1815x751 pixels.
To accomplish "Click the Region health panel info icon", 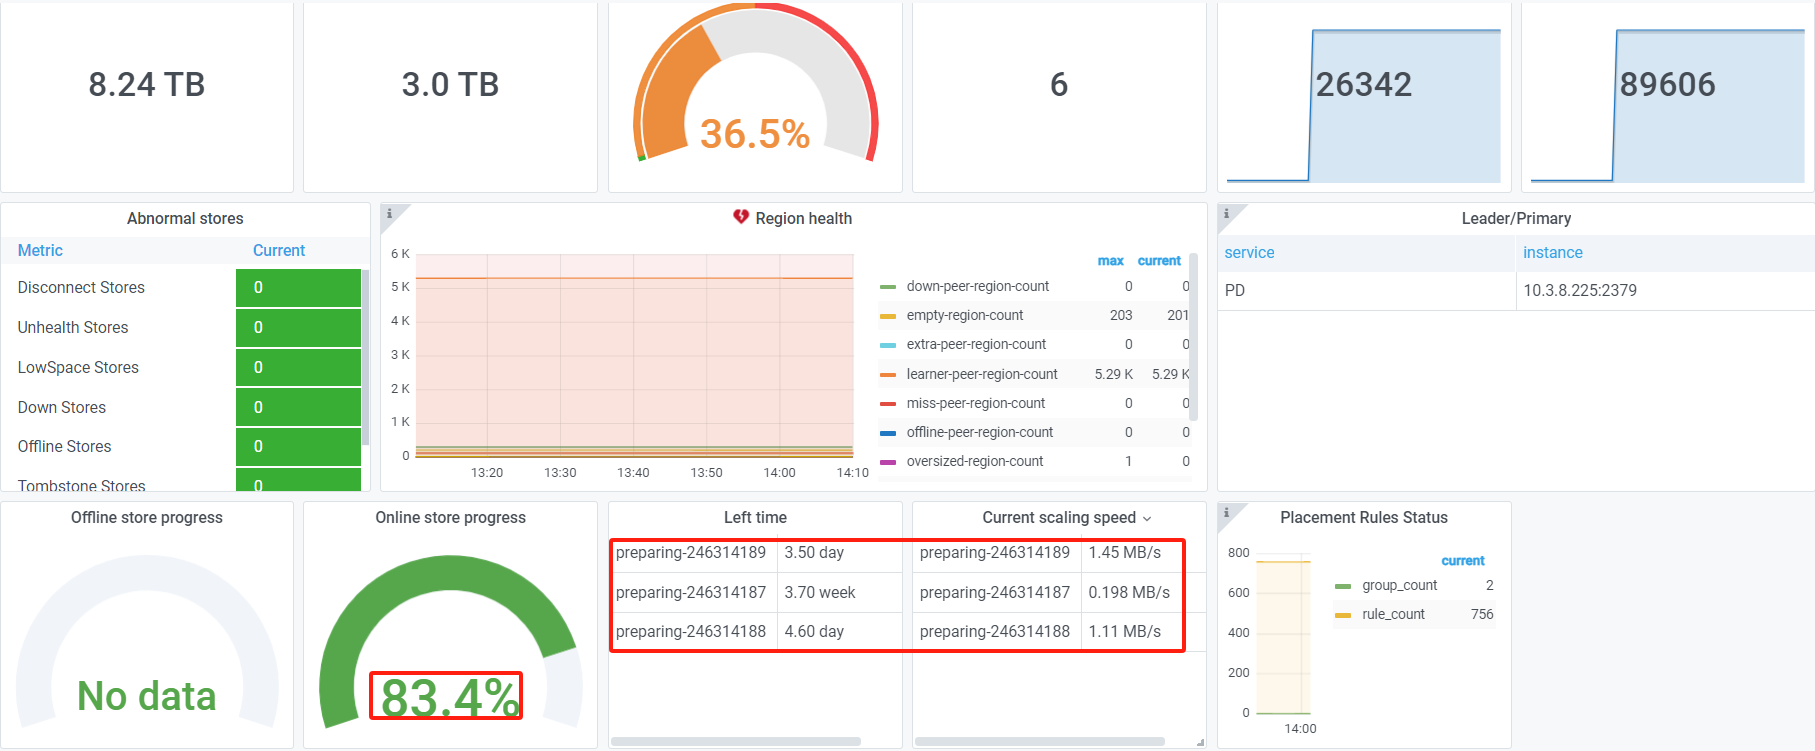I will click(x=389, y=213).
